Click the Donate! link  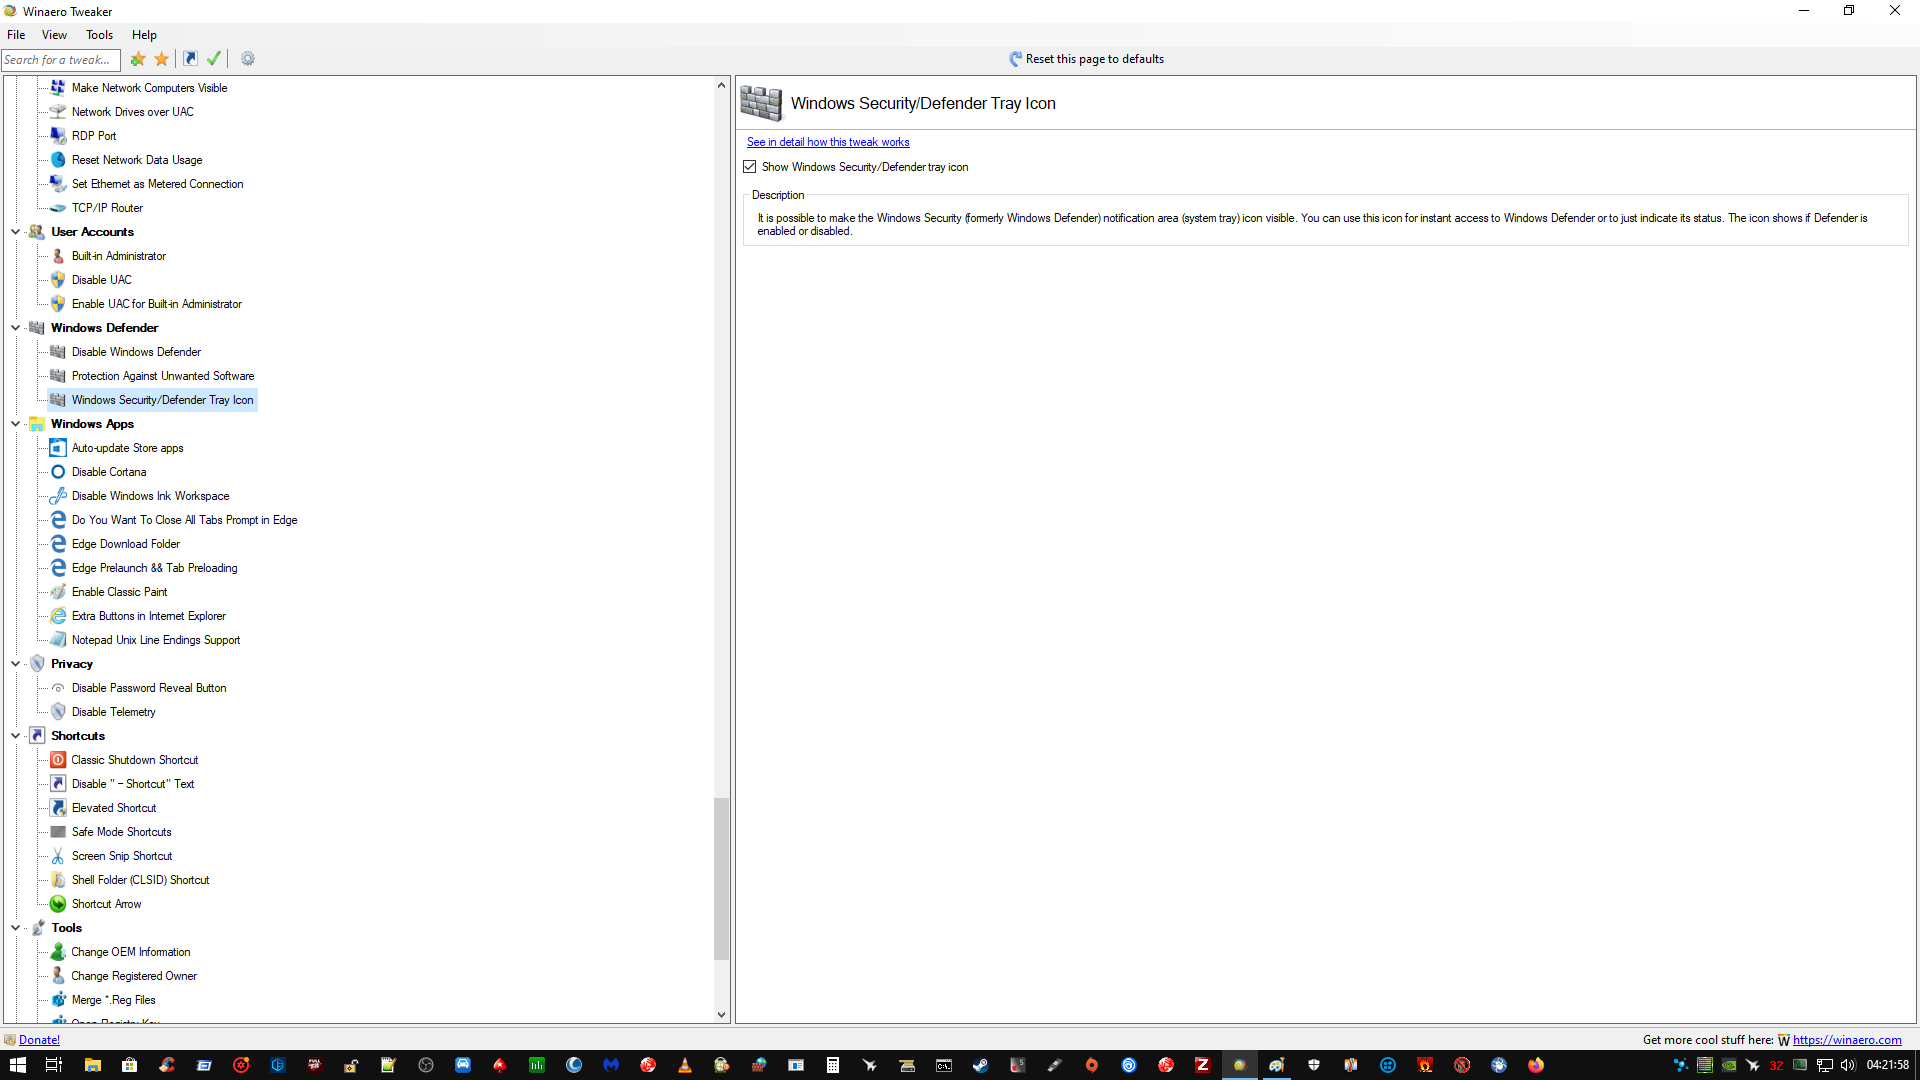click(x=39, y=1040)
